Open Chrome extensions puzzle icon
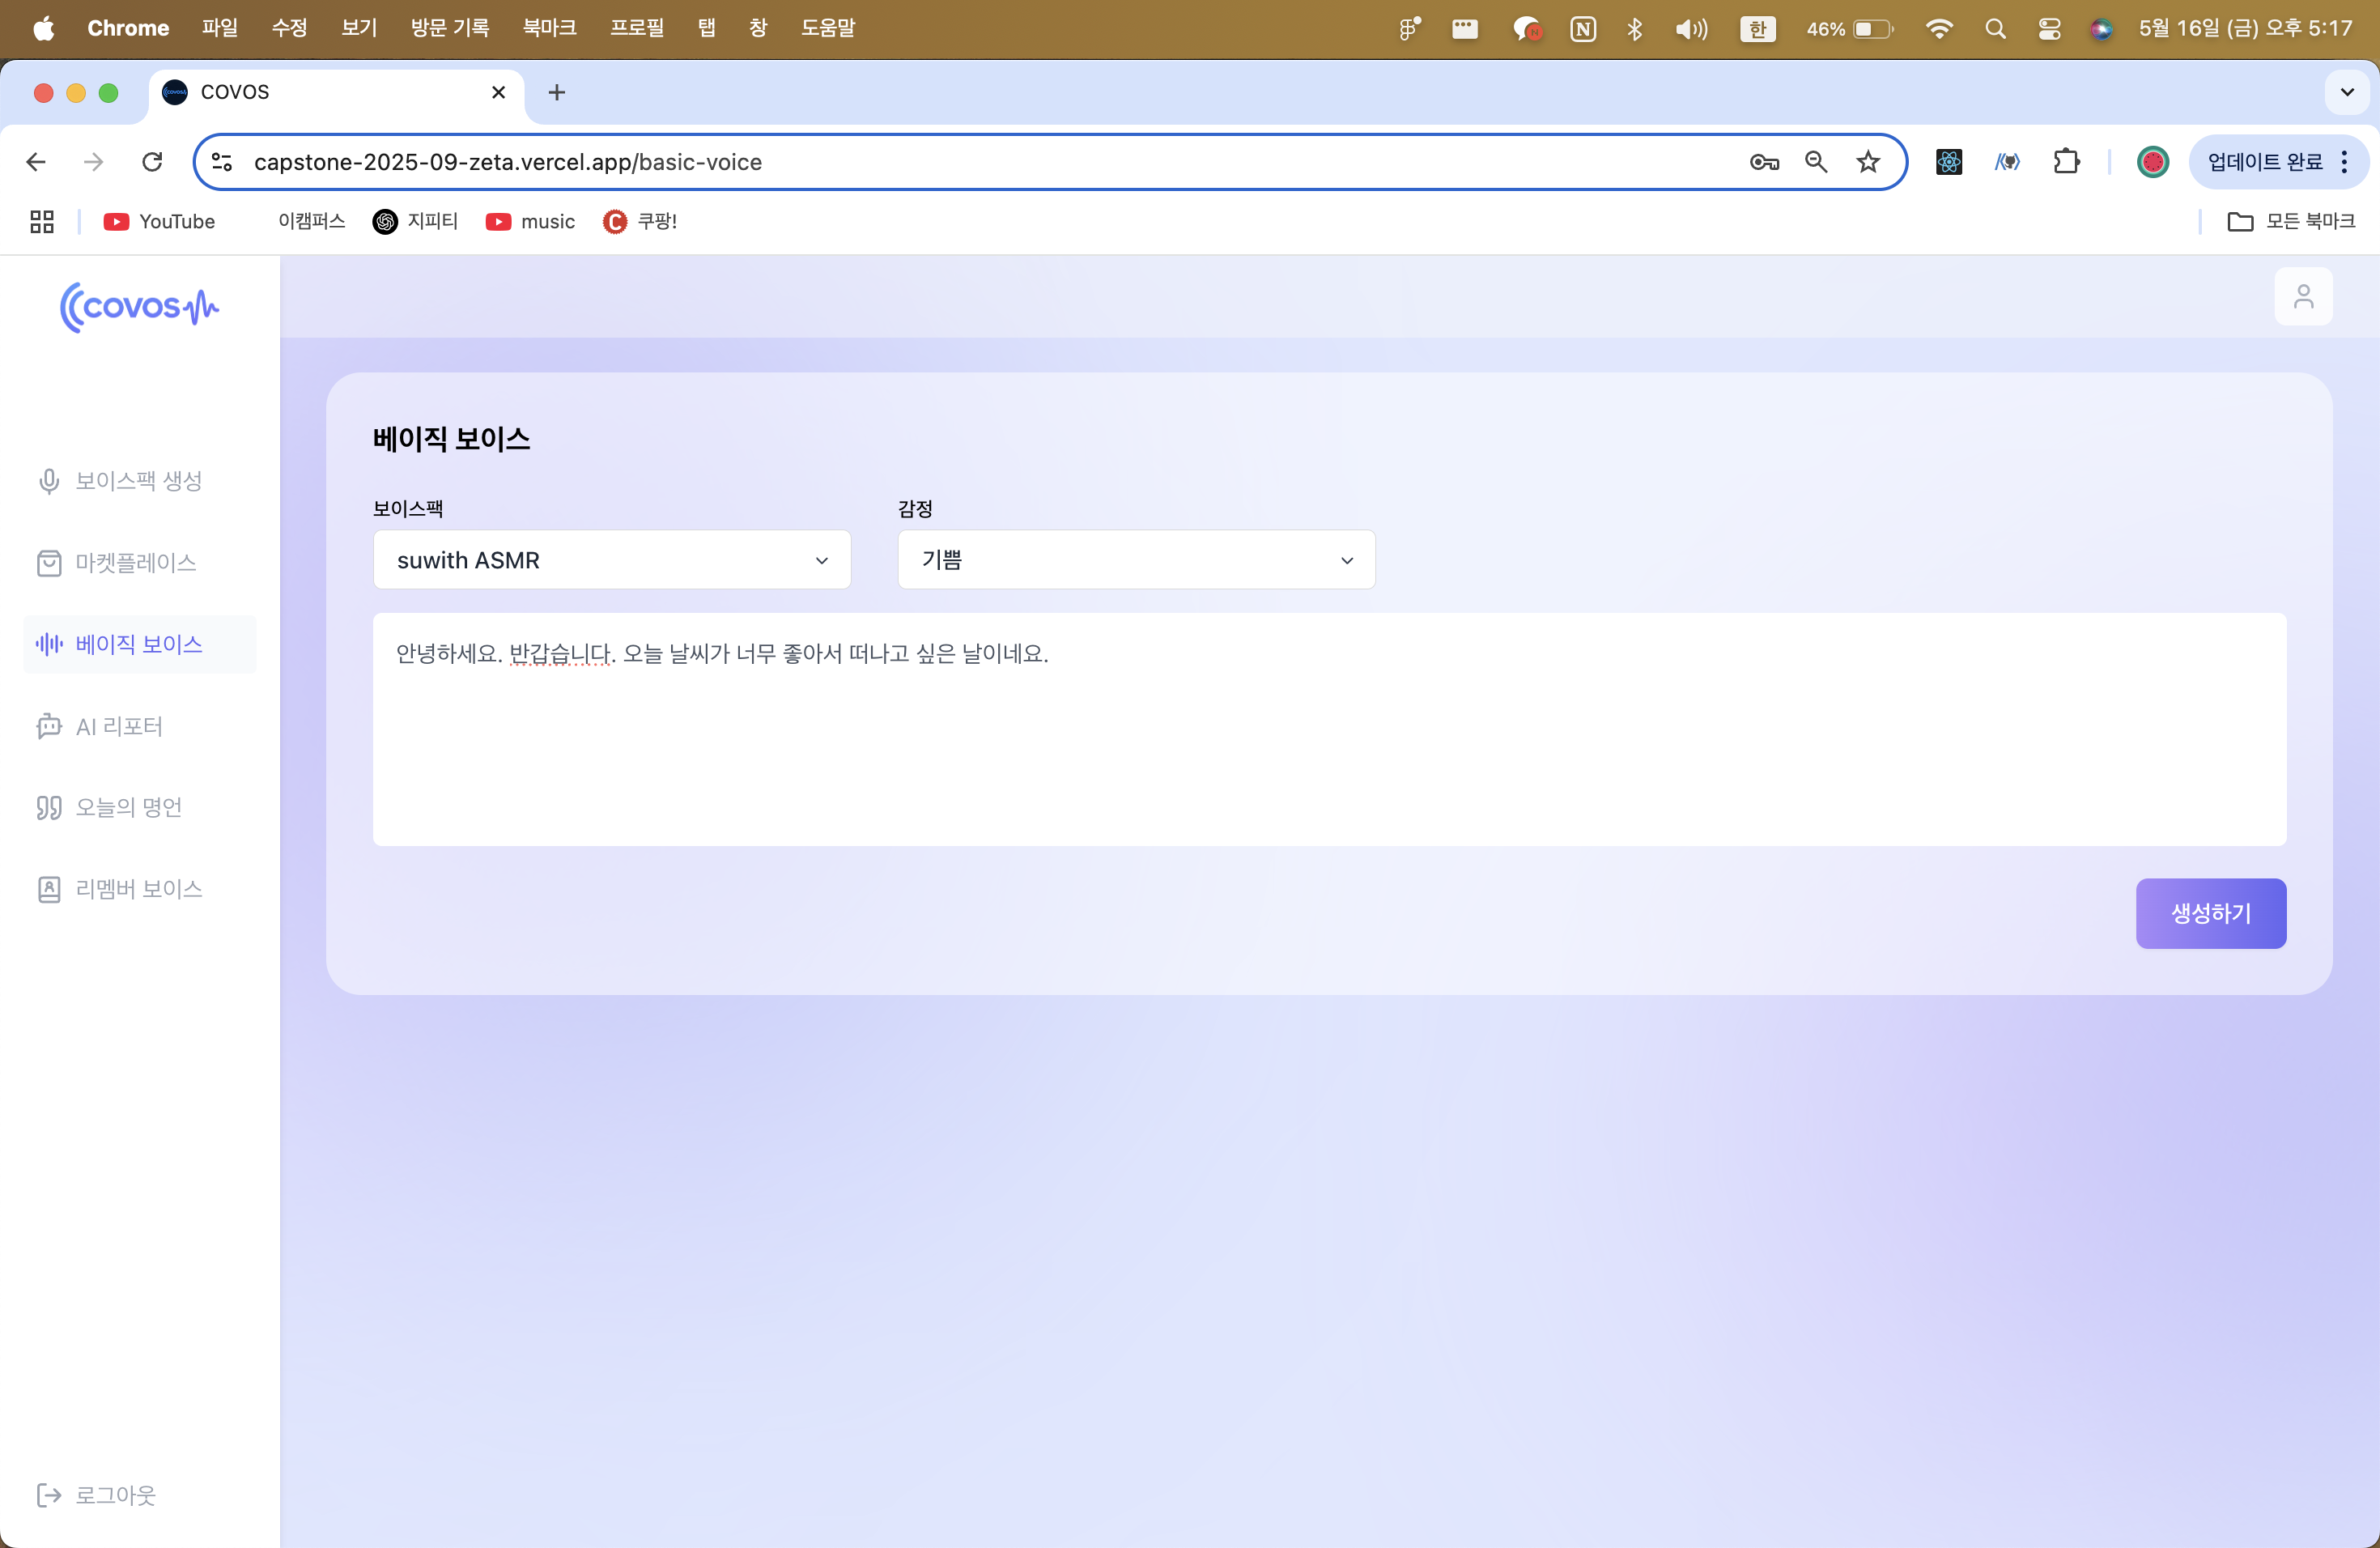Screen dimensions: 2380x1548 coord(2066,162)
